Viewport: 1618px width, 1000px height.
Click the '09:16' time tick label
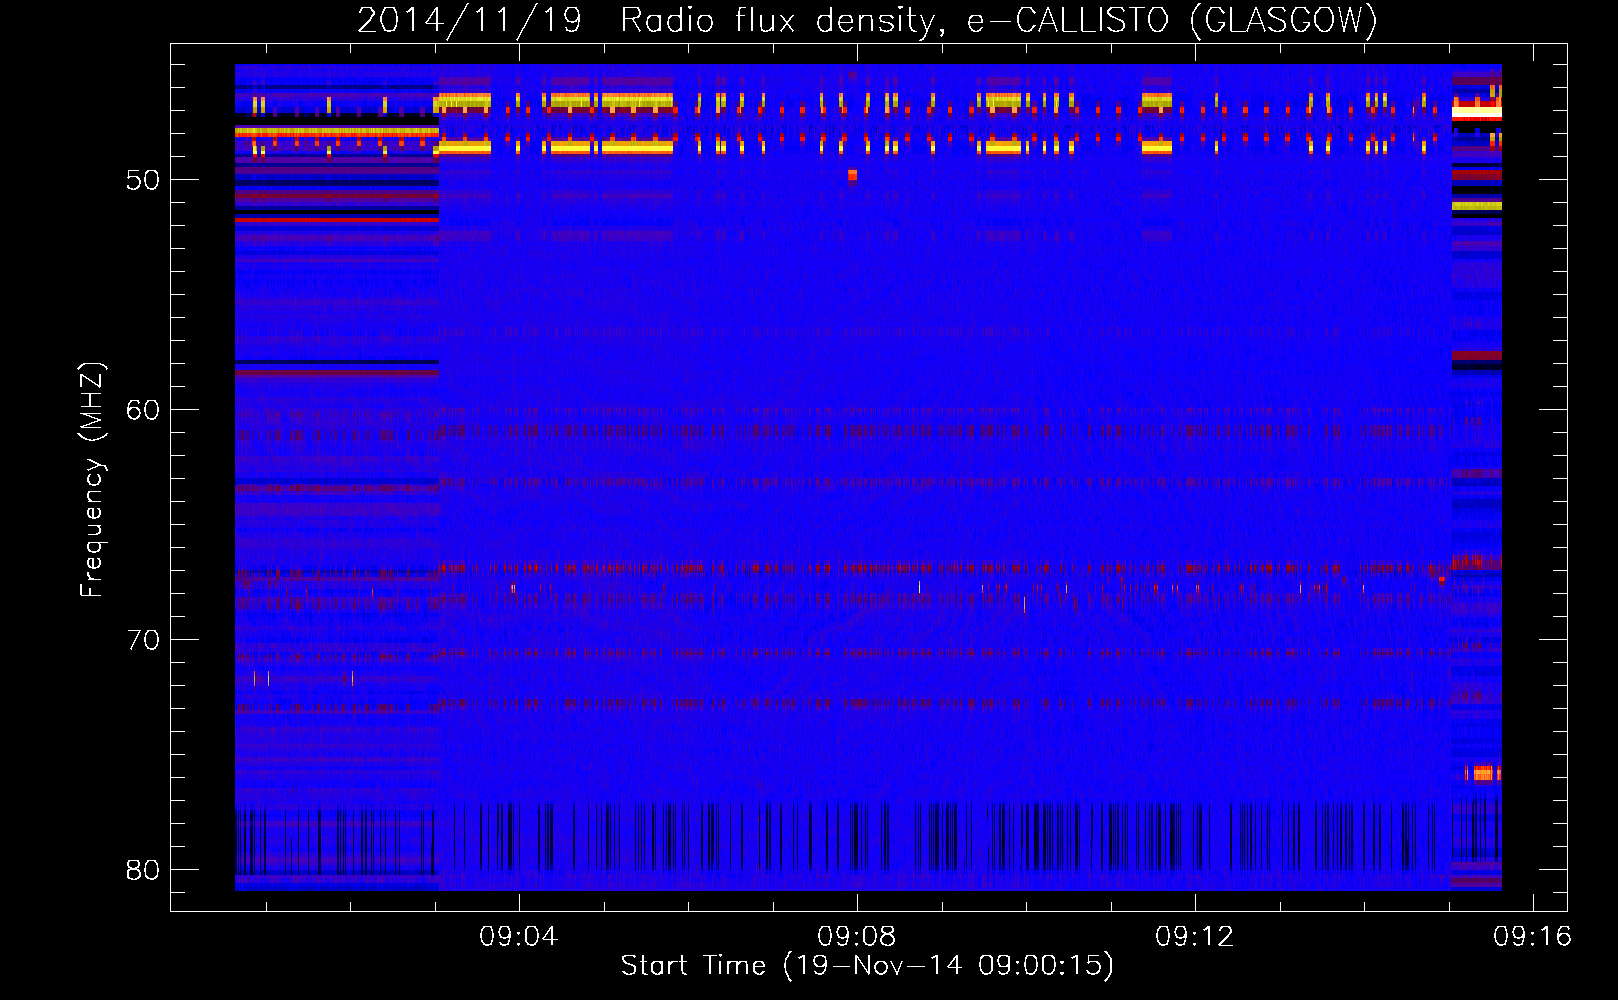click(1532, 937)
